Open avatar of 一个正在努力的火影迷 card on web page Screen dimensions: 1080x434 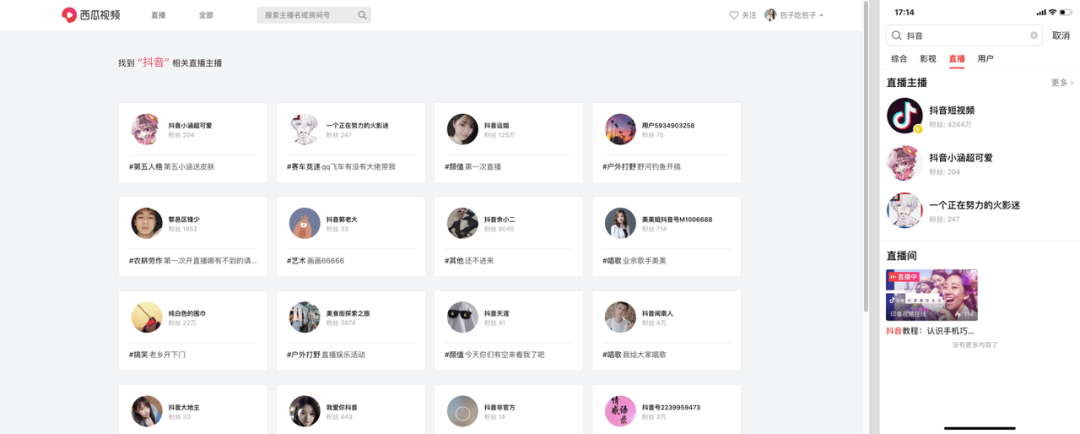304,130
